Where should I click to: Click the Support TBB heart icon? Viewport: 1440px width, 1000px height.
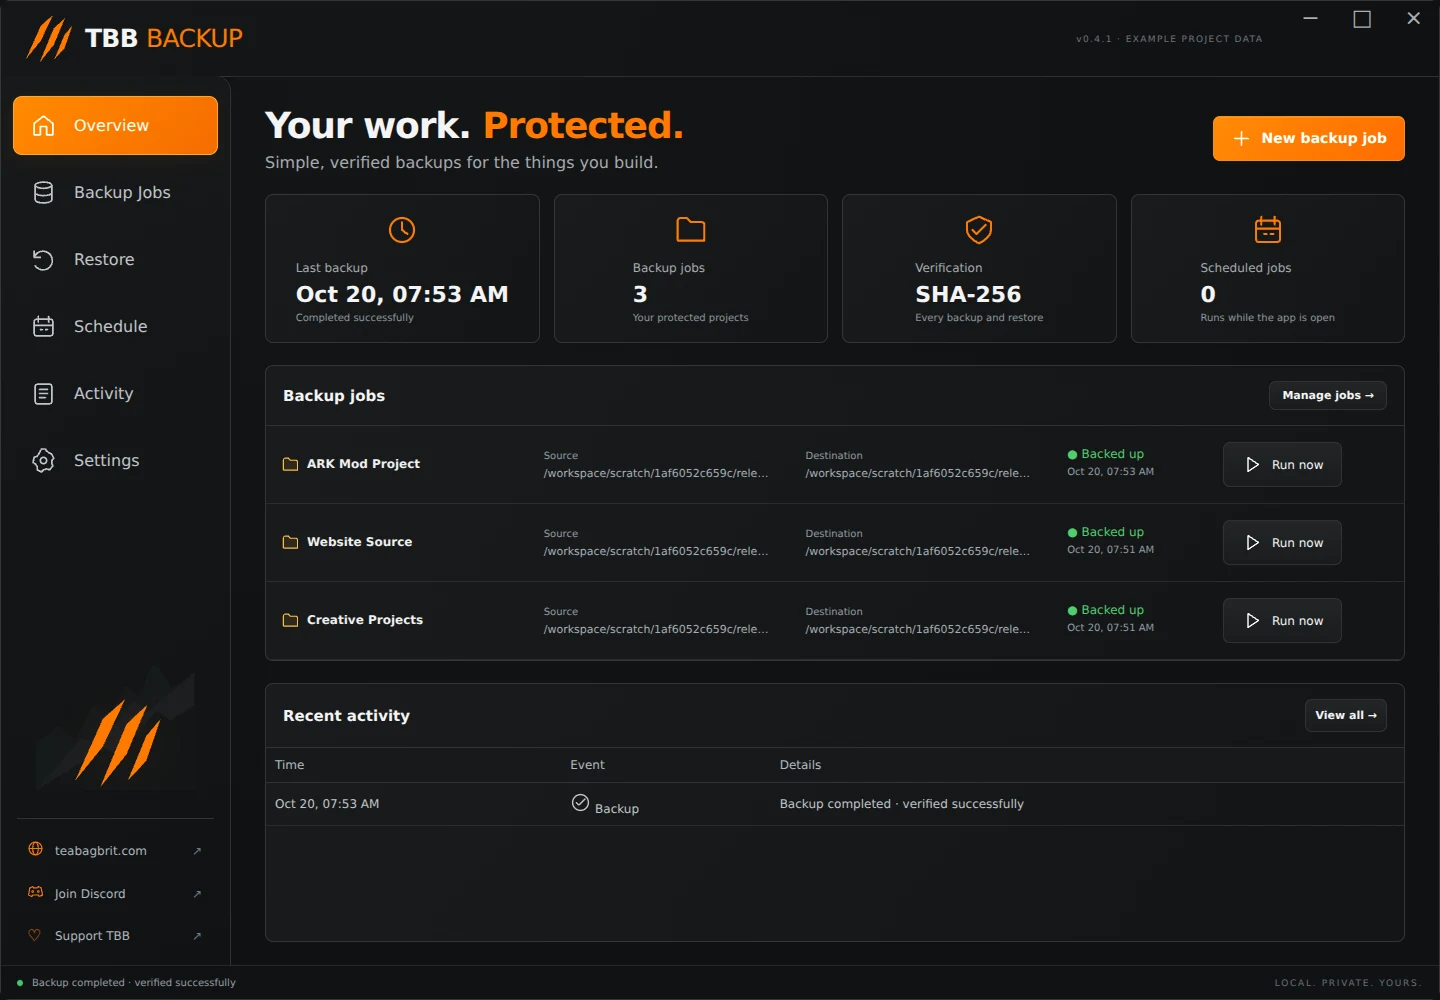pyautogui.click(x=35, y=935)
